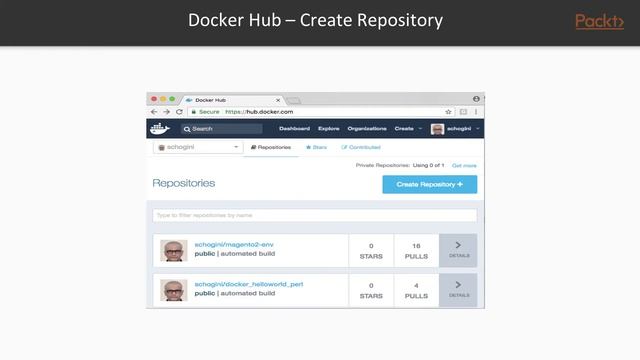Close the Docker Hub browser tab

click(278, 100)
